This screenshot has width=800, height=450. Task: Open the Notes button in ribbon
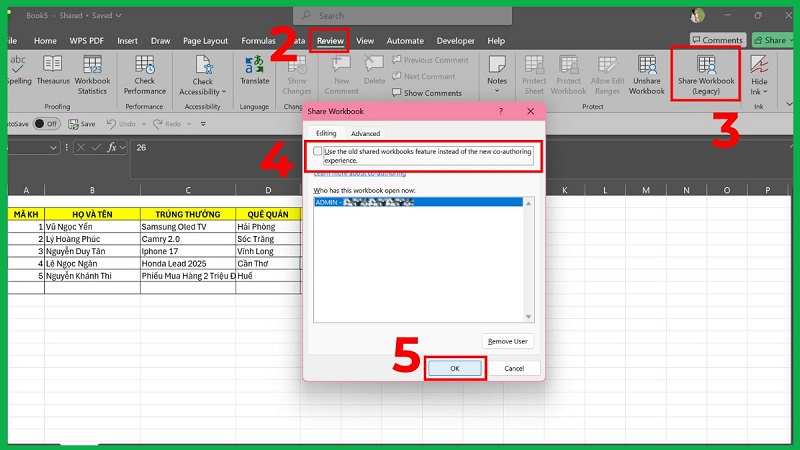(x=497, y=70)
